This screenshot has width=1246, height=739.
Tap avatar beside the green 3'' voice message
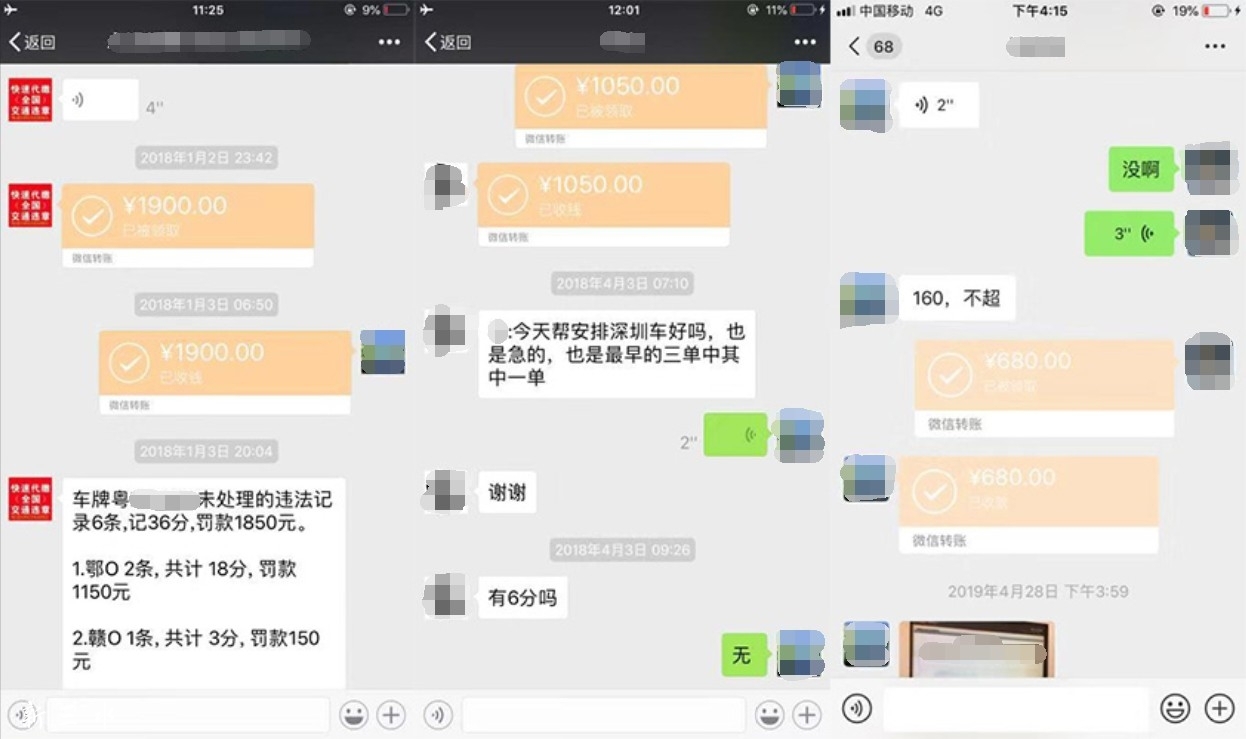pyautogui.click(x=1209, y=233)
